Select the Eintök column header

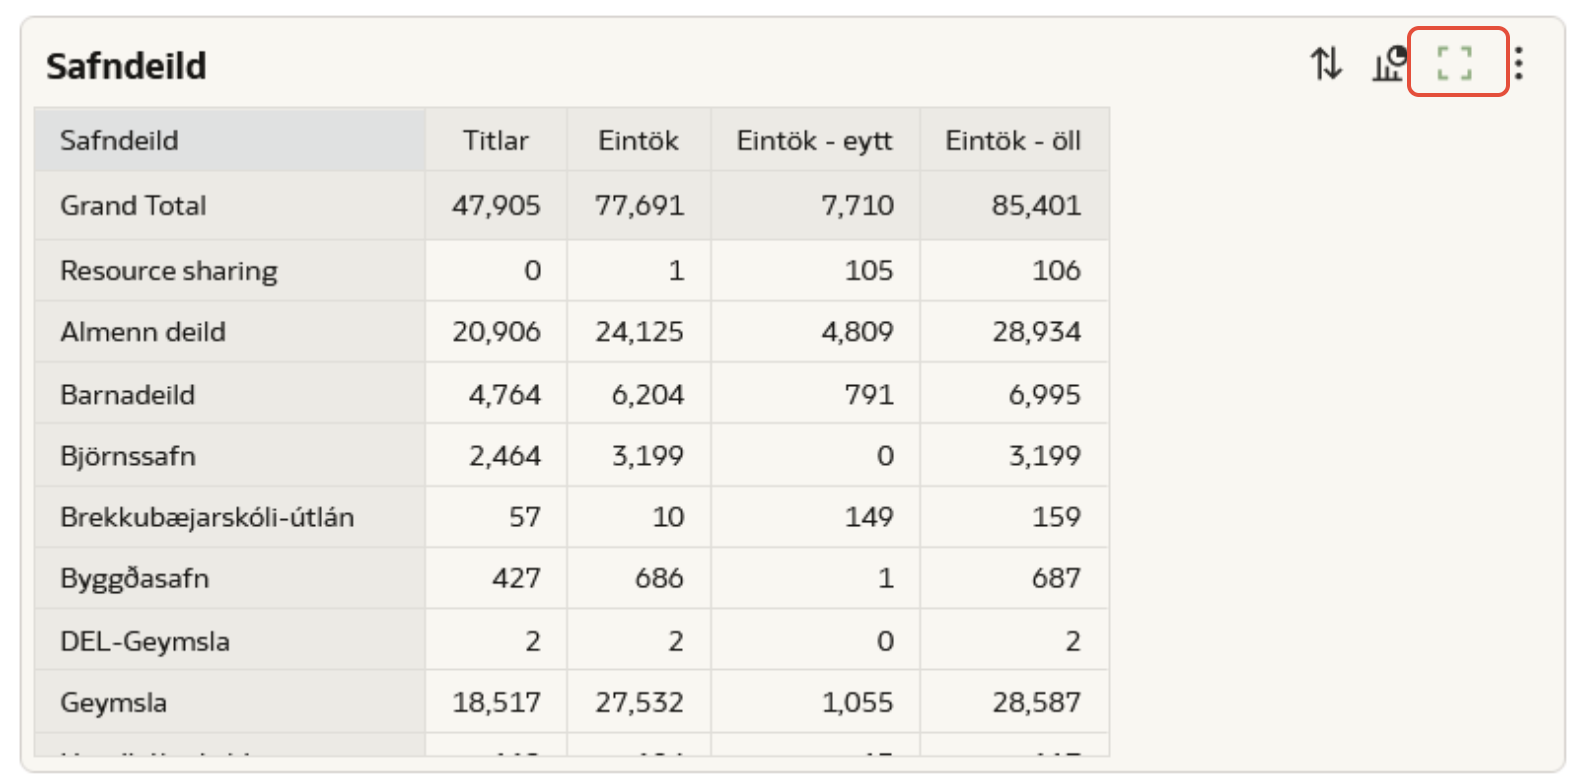[x=638, y=140]
